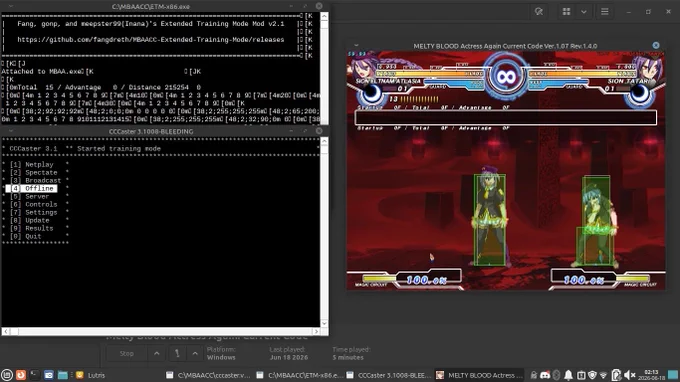680x382 pixels.
Task: Select the [8] Update option in CCCaster
Action: (x=29, y=220)
